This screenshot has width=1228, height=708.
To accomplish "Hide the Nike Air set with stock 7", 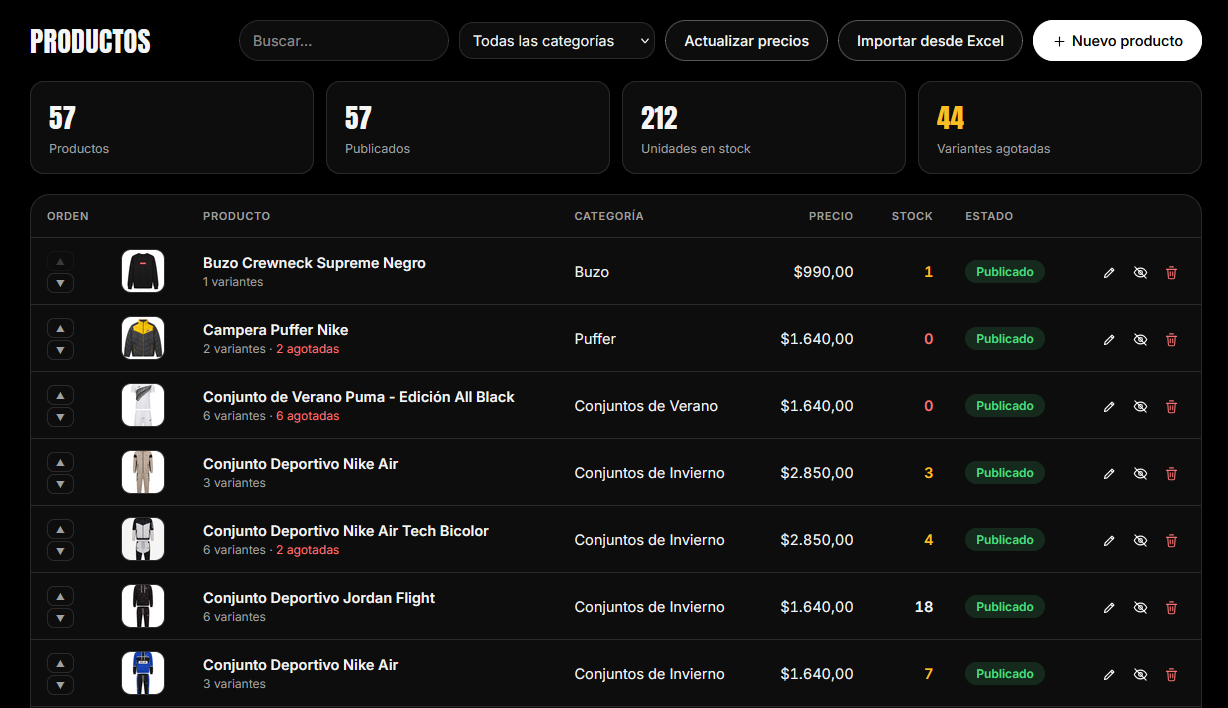I will [x=1140, y=674].
